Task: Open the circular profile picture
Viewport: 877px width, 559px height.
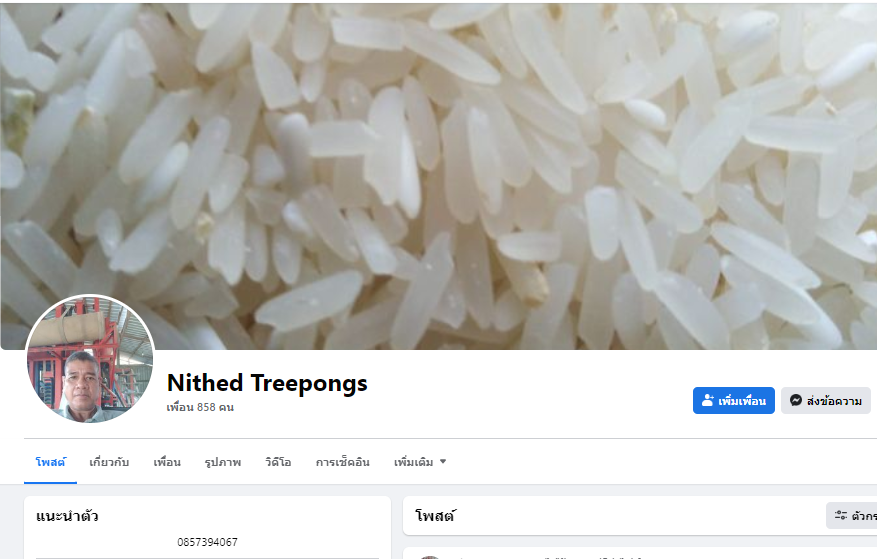Action: (x=89, y=359)
